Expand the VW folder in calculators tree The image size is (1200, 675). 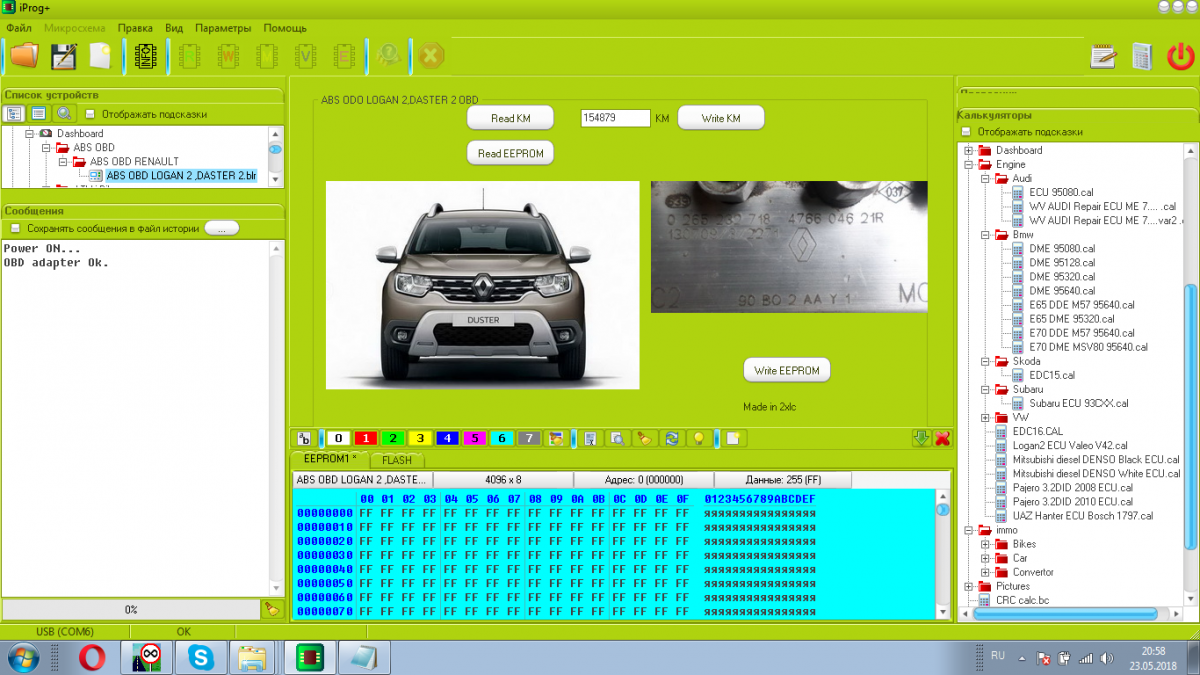pos(985,417)
